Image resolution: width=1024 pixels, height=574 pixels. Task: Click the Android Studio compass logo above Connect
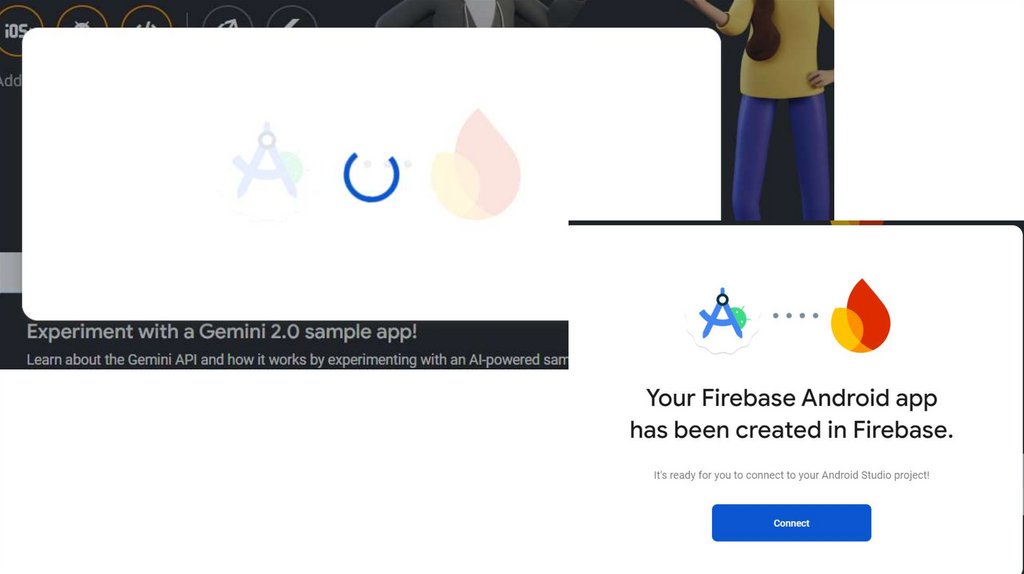[722, 317]
